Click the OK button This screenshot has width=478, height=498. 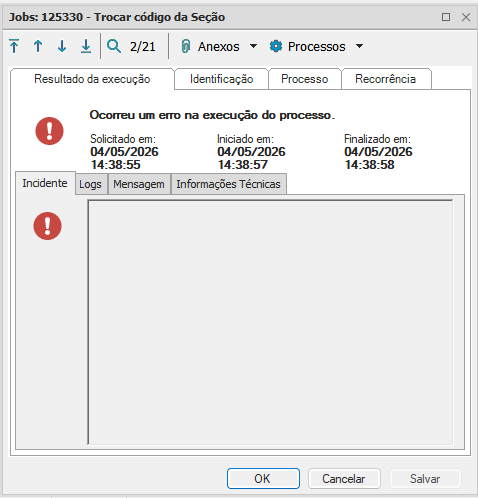tap(263, 479)
